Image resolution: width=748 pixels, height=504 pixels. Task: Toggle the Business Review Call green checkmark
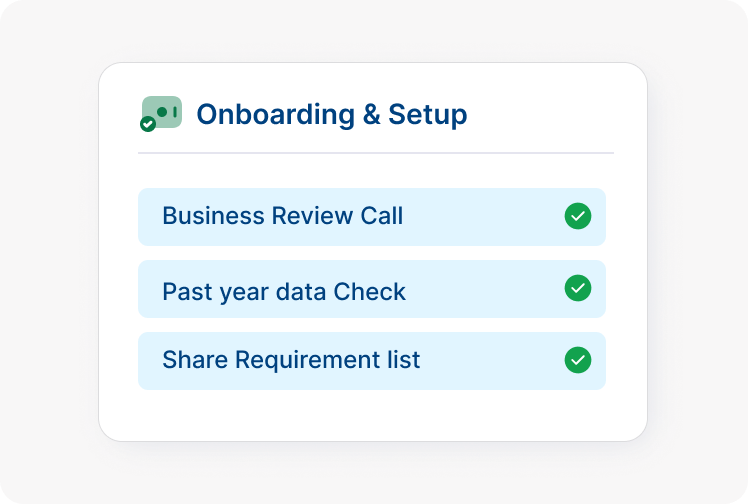pyautogui.click(x=578, y=216)
